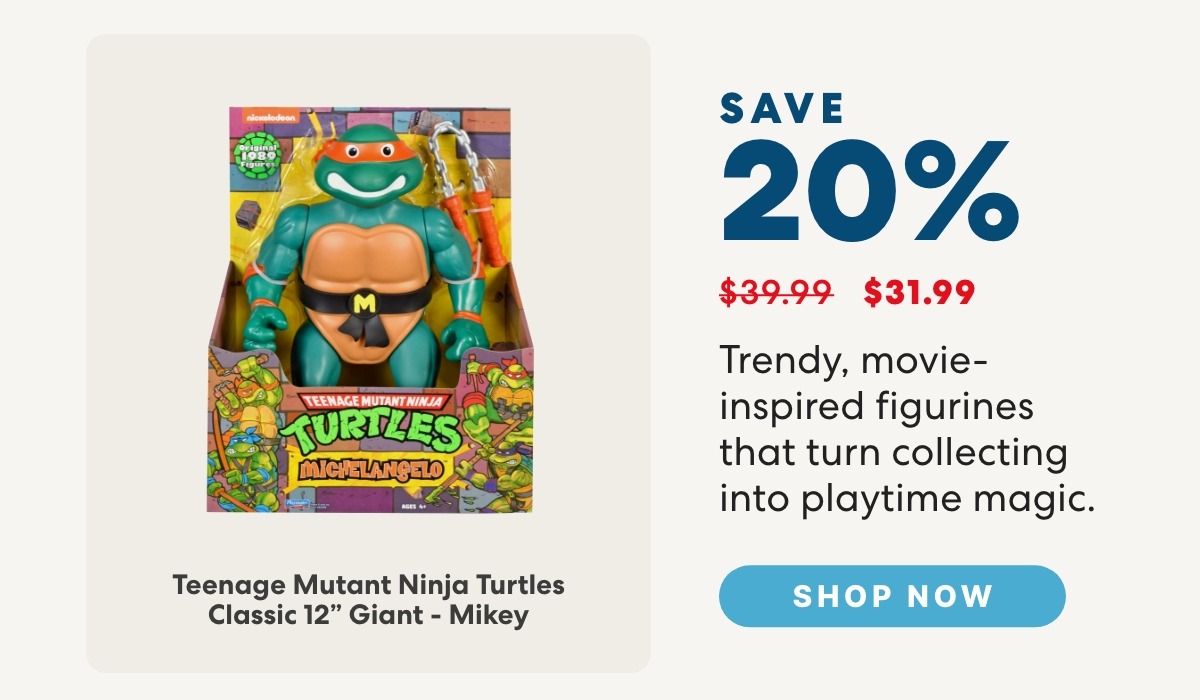Click the SHOP NOW button

tap(892, 596)
